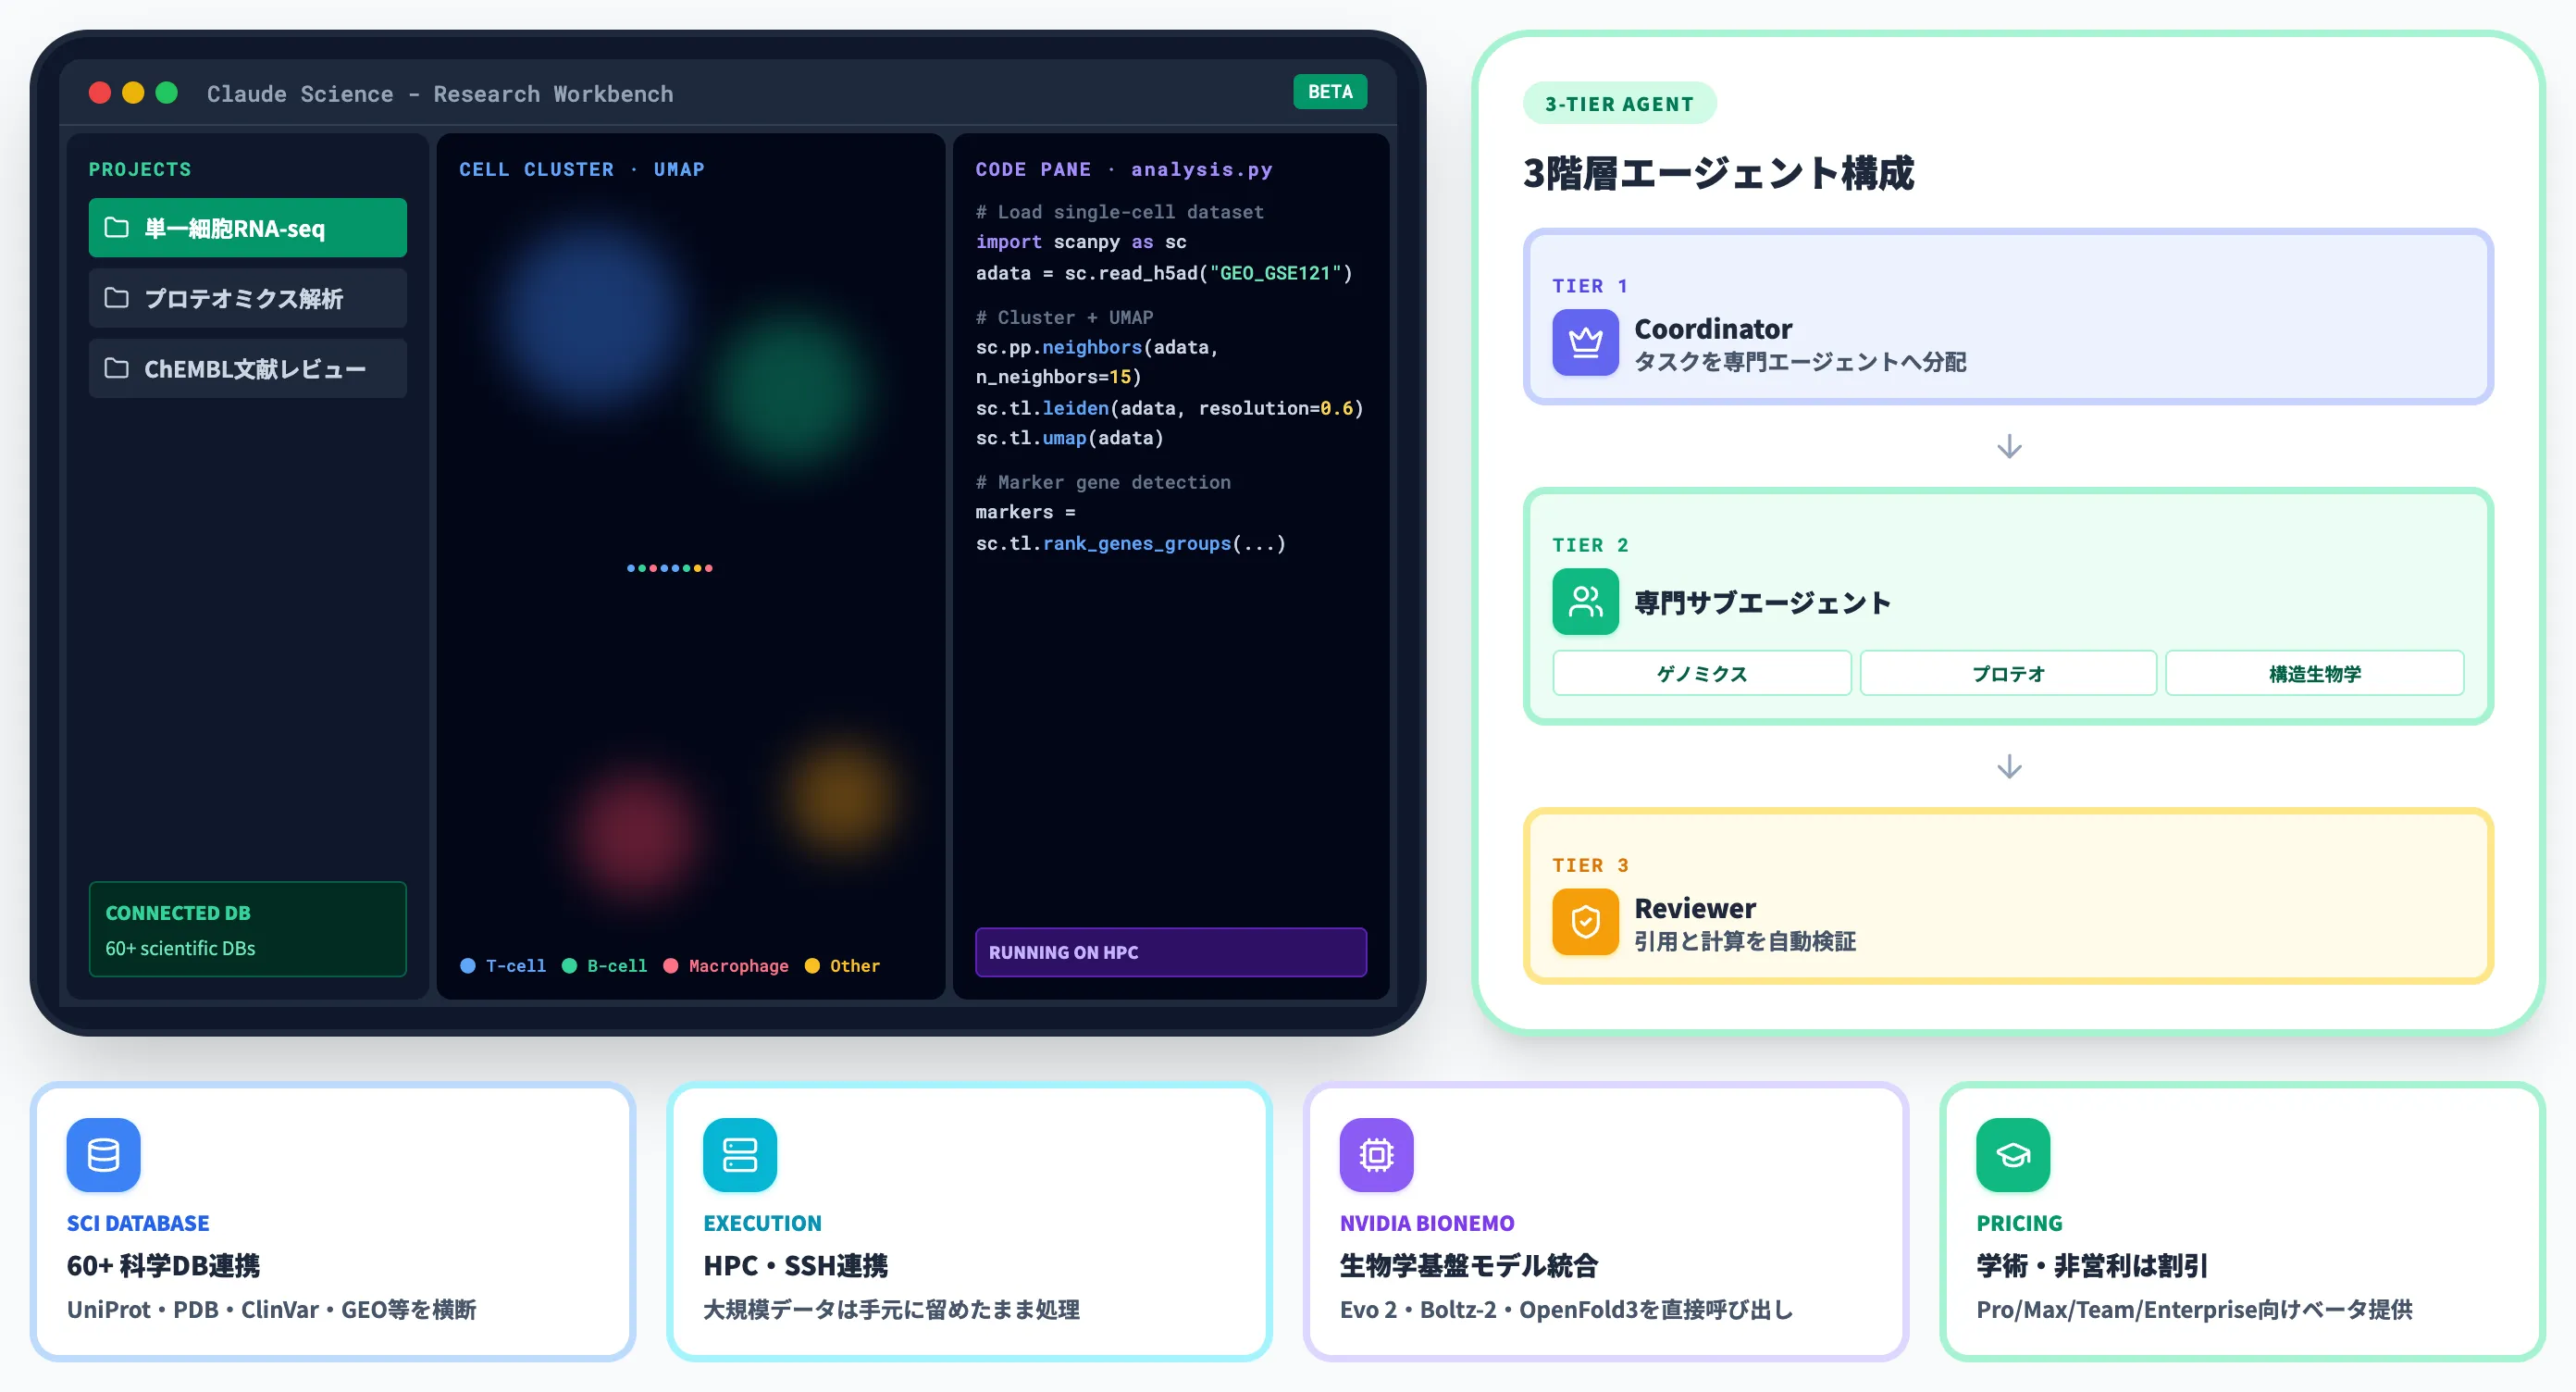This screenshot has width=2576, height=1392.
Task: Click the shield icon beside Reviewer
Action: point(1585,922)
